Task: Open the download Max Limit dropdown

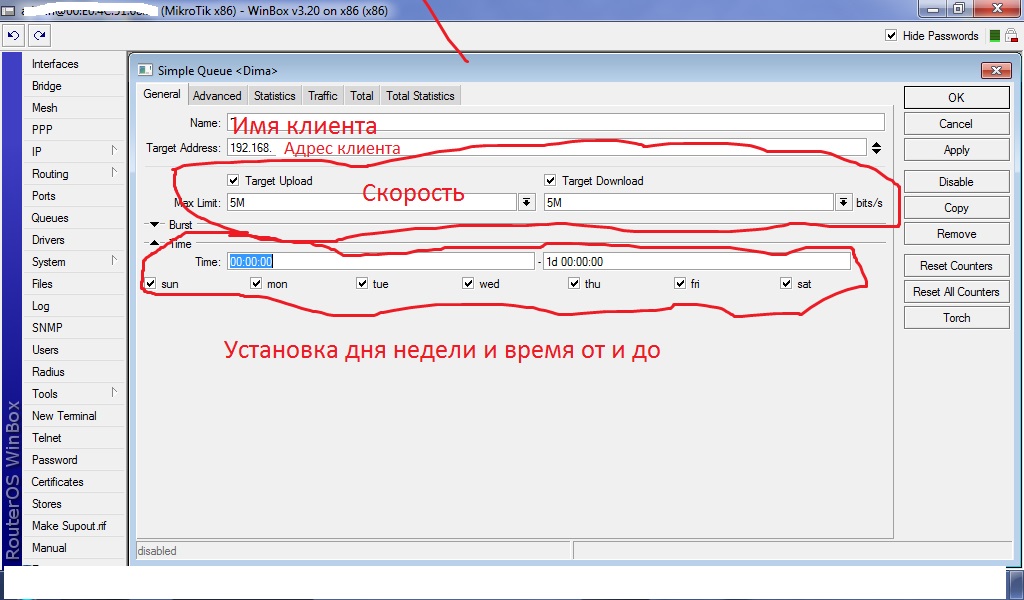Action: click(x=844, y=202)
